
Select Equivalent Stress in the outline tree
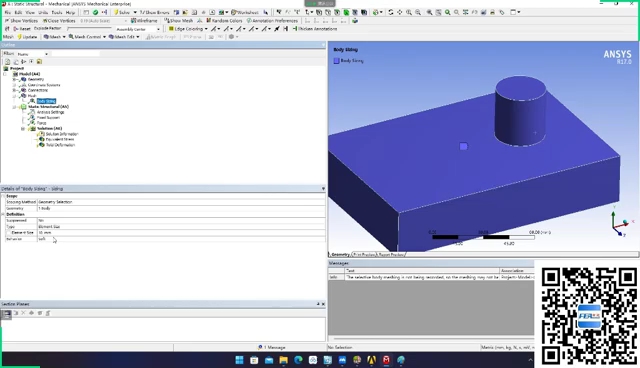coord(60,139)
